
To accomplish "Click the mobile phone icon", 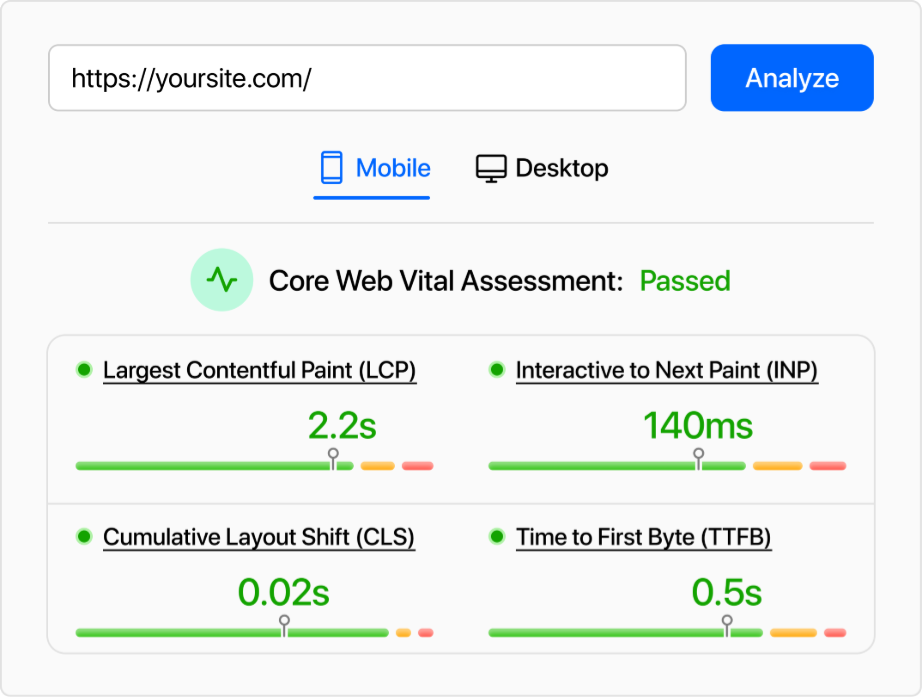I will [331, 168].
